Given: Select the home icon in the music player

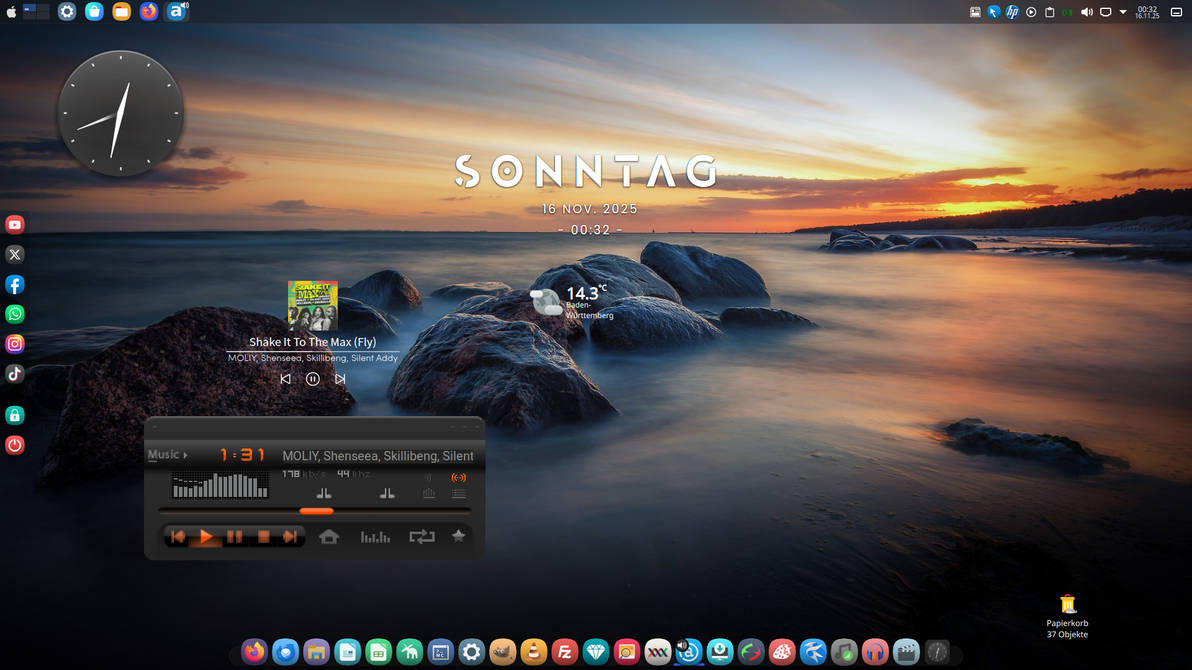Looking at the screenshot, I should point(330,536).
